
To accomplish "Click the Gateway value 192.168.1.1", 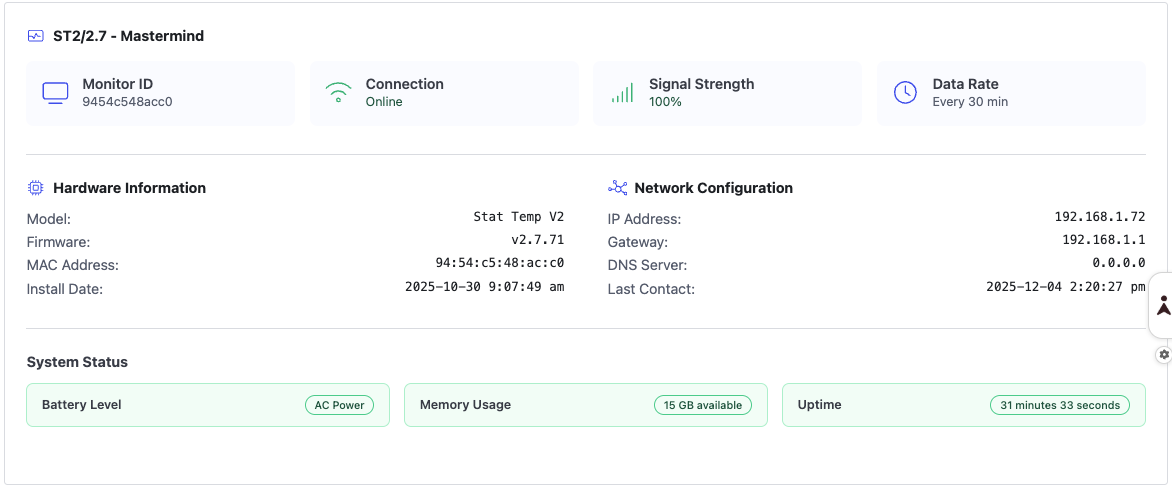I will [1103, 240].
